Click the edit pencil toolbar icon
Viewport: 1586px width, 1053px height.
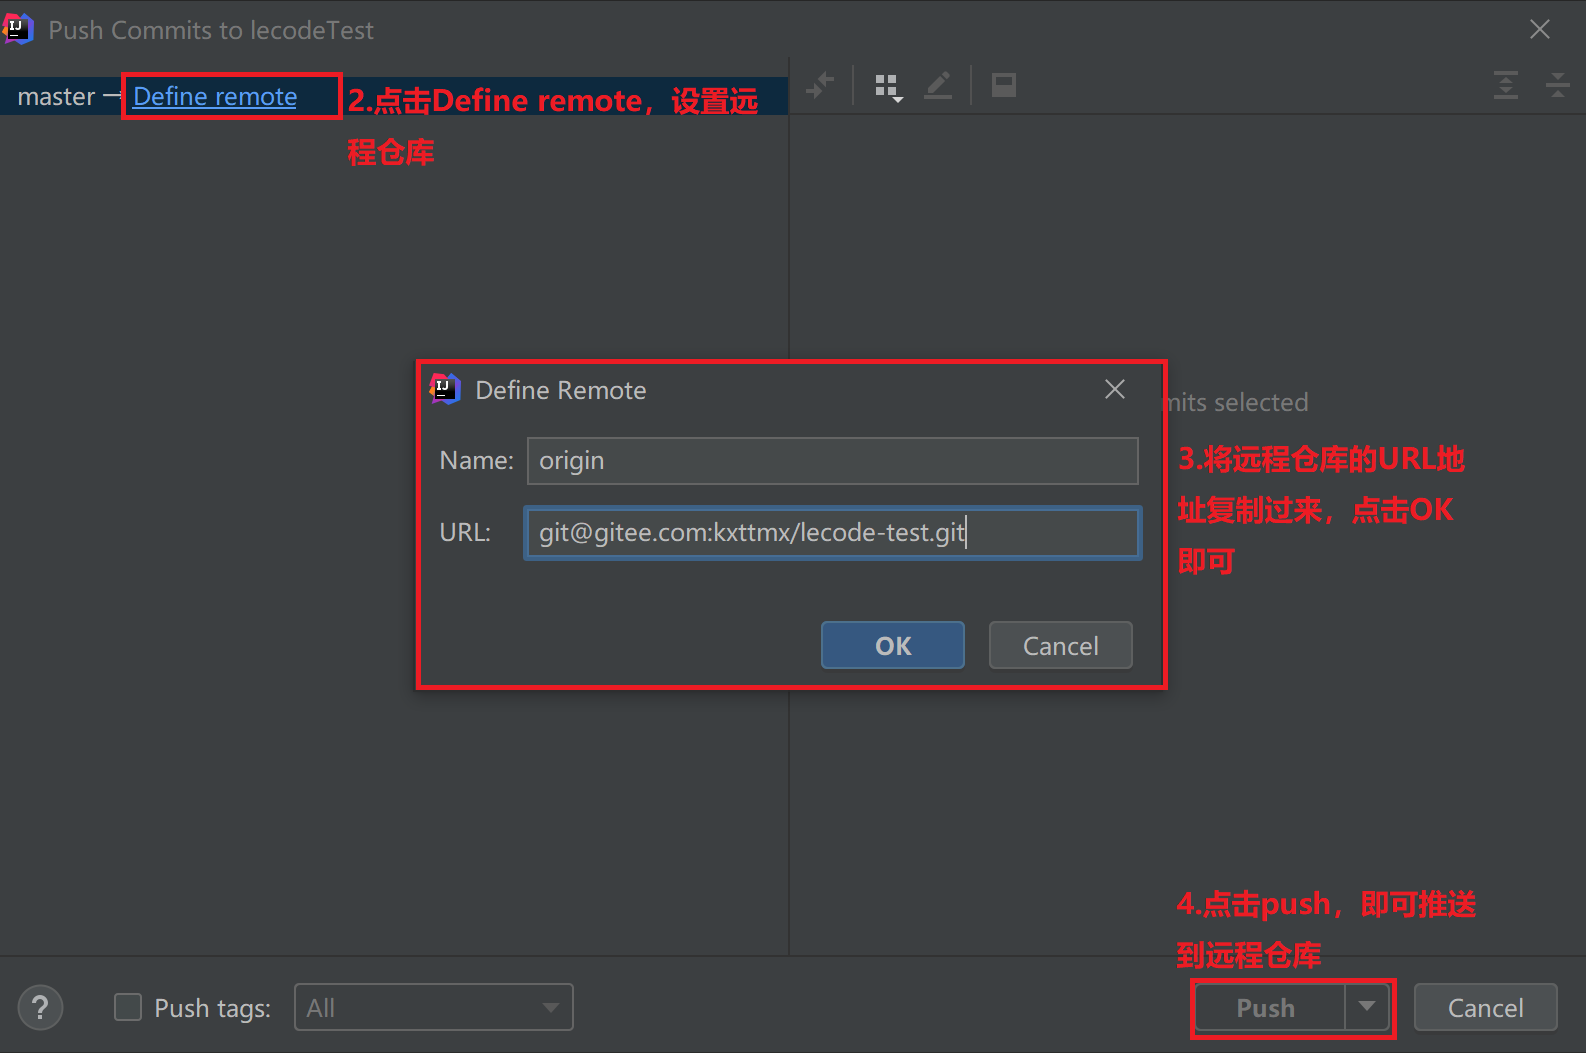pos(938,86)
